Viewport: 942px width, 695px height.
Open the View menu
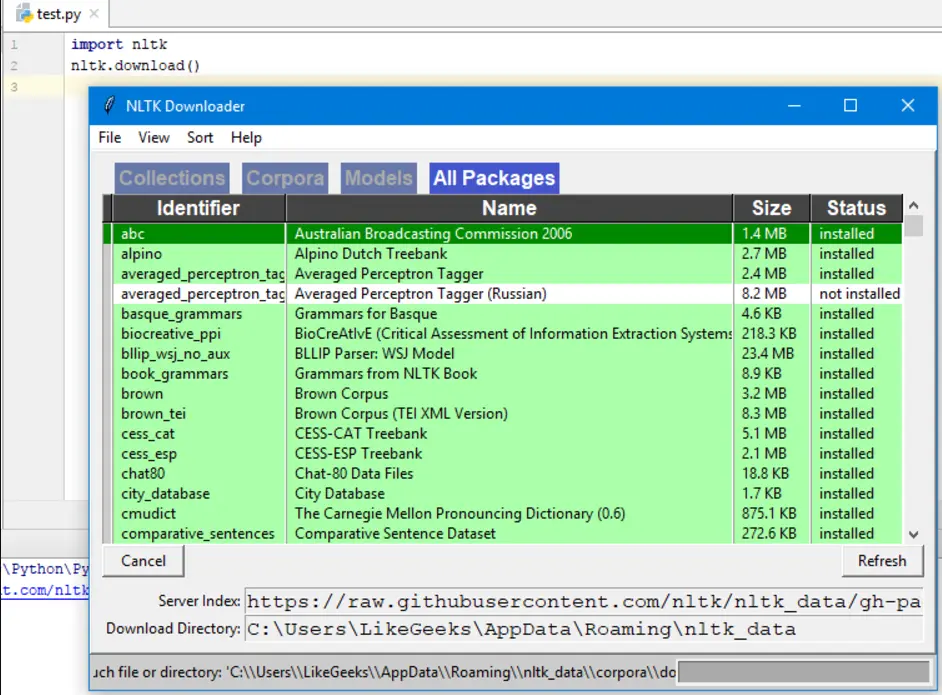pos(154,138)
